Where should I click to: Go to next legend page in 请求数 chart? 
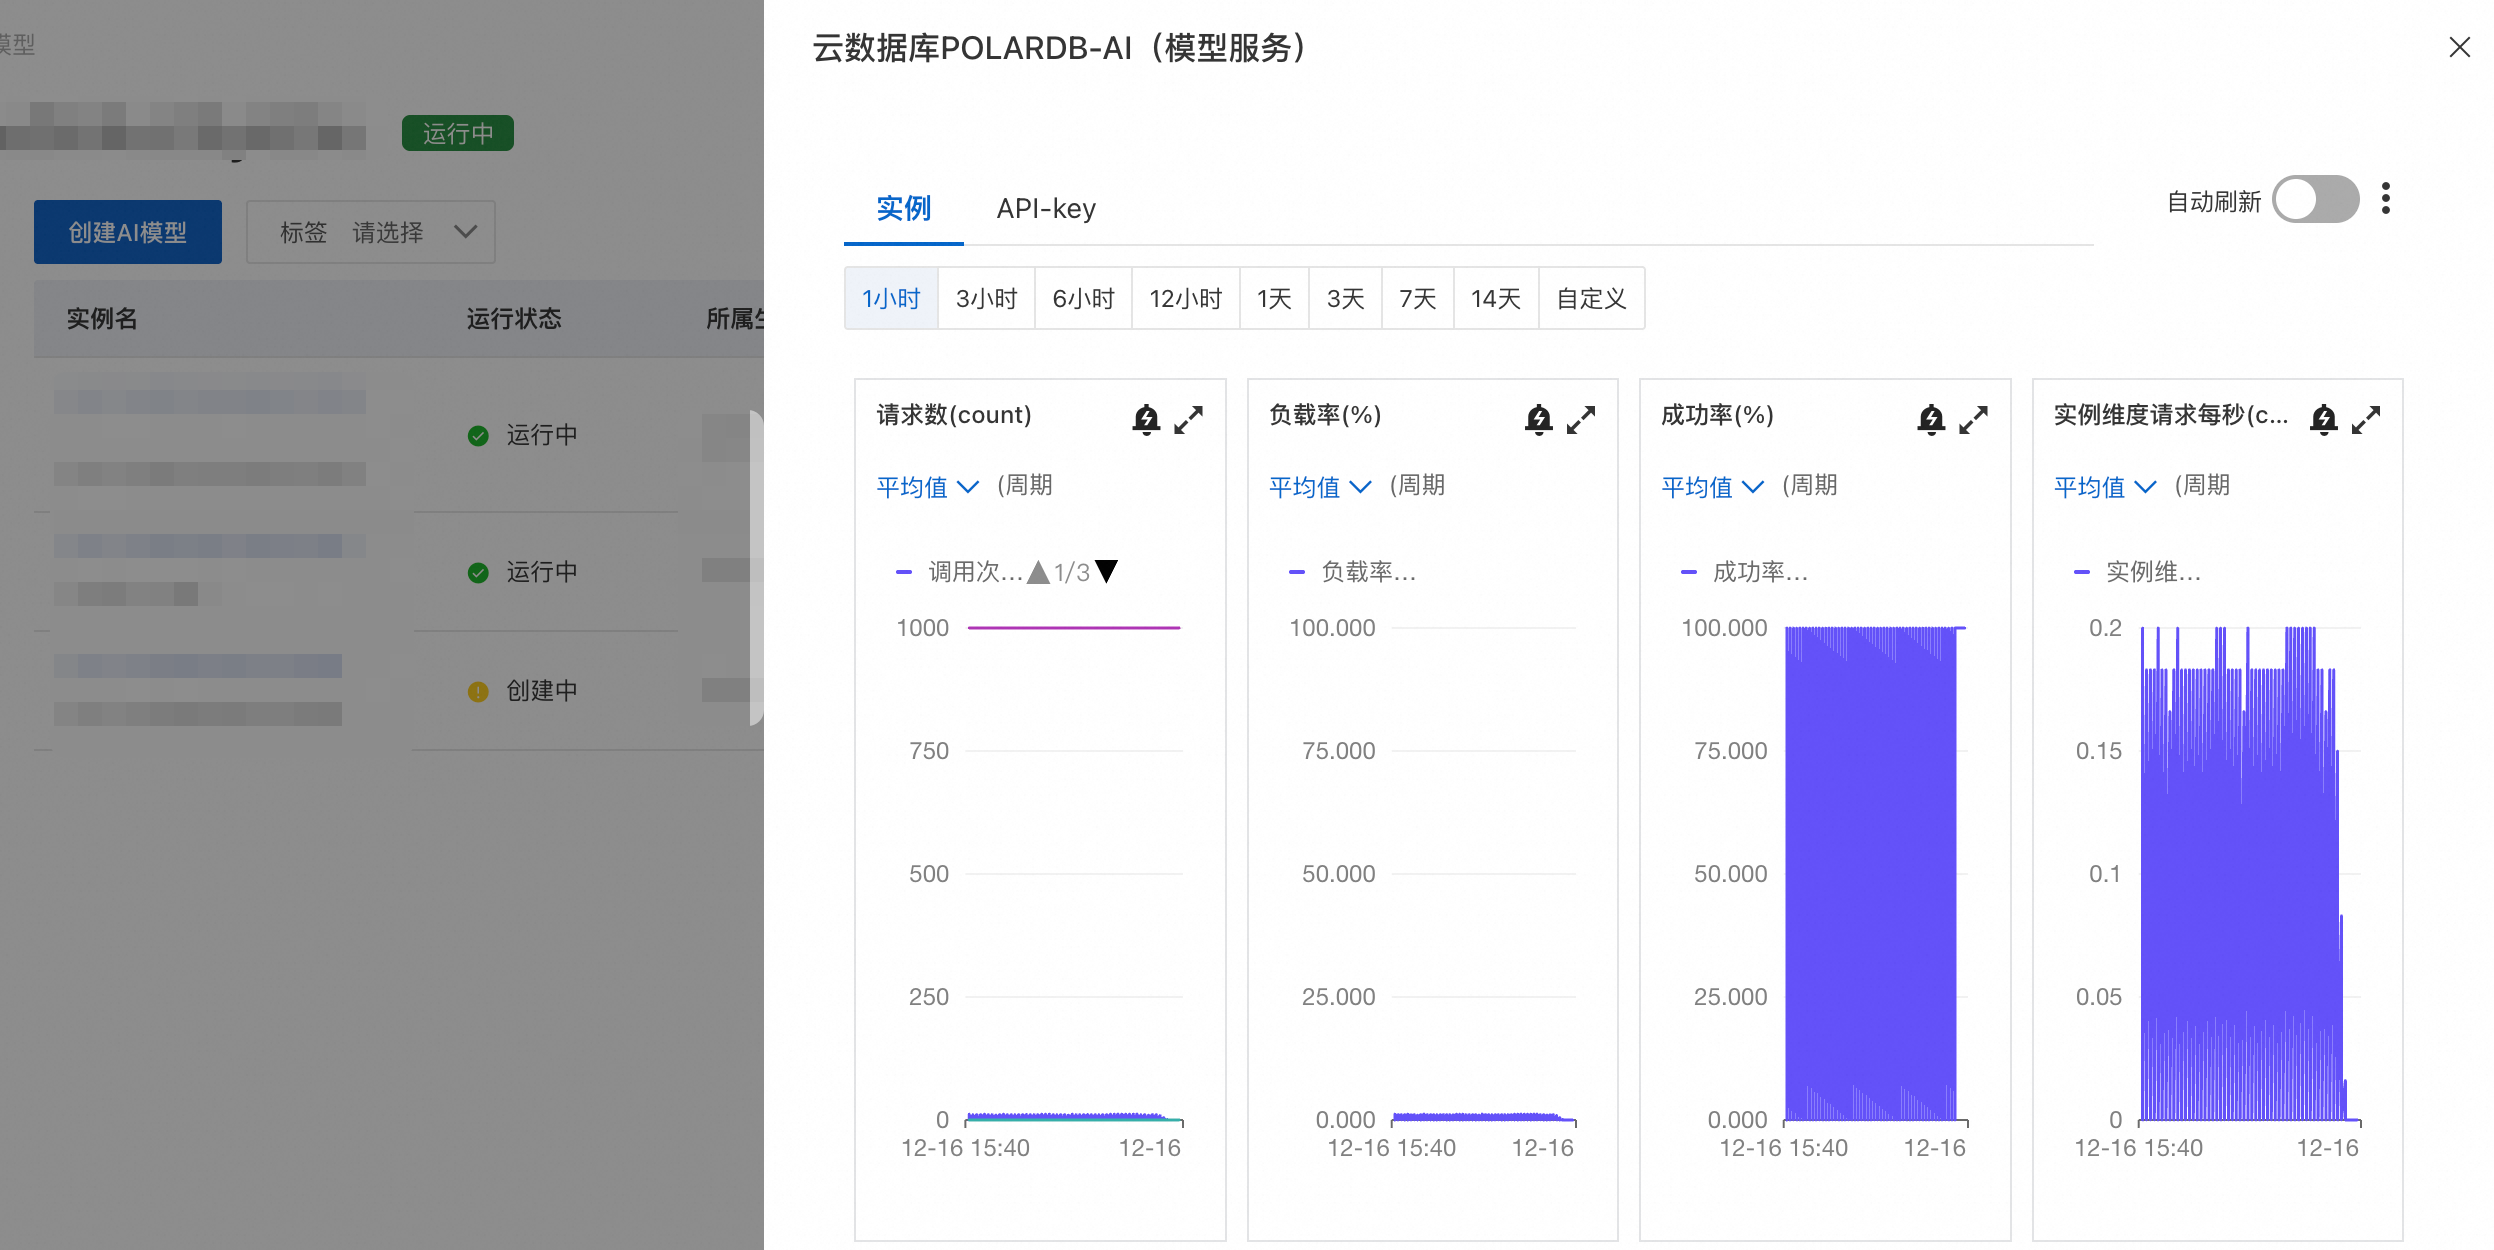[x=1106, y=572]
